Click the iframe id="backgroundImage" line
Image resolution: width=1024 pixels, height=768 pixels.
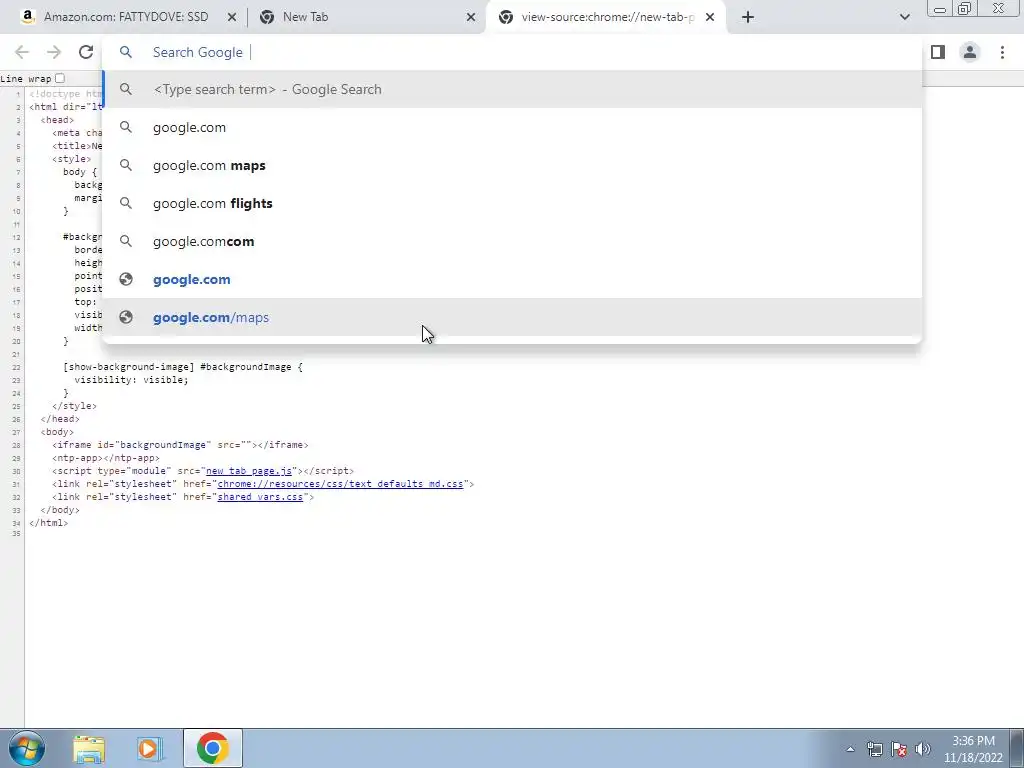coord(180,445)
